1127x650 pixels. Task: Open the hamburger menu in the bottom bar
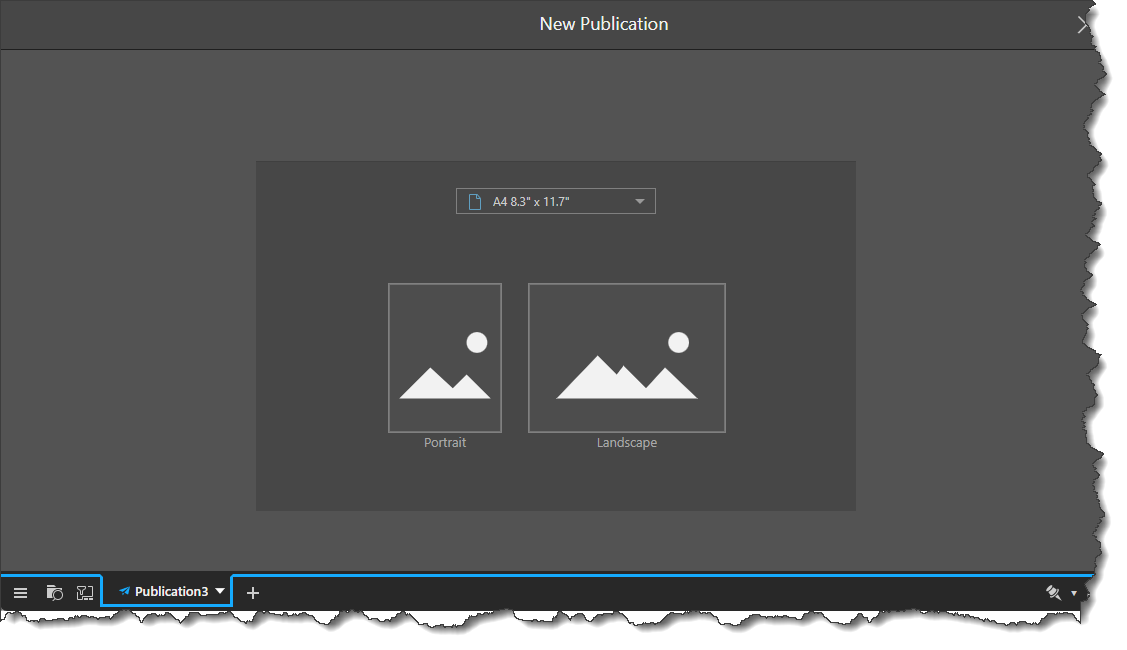[20, 593]
